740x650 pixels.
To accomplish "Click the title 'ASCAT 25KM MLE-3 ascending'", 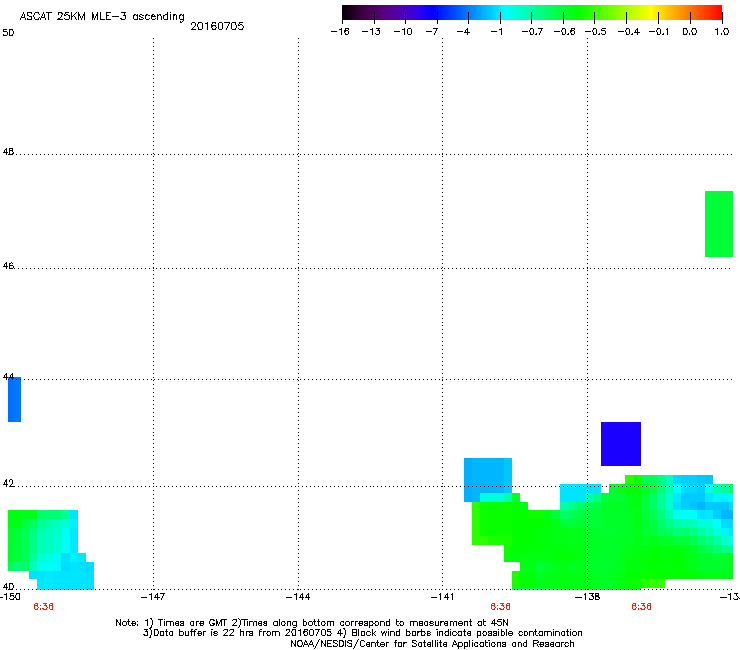I will (x=102, y=17).
